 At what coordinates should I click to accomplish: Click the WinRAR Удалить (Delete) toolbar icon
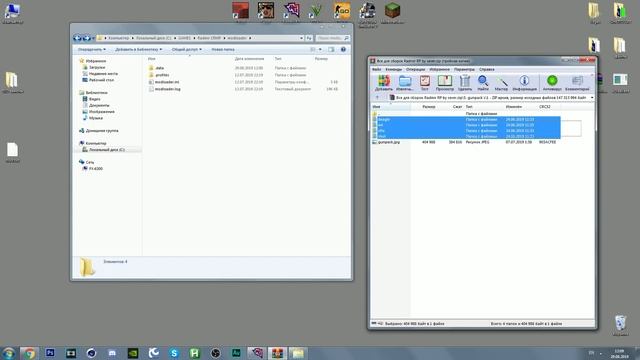click(x=464, y=83)
